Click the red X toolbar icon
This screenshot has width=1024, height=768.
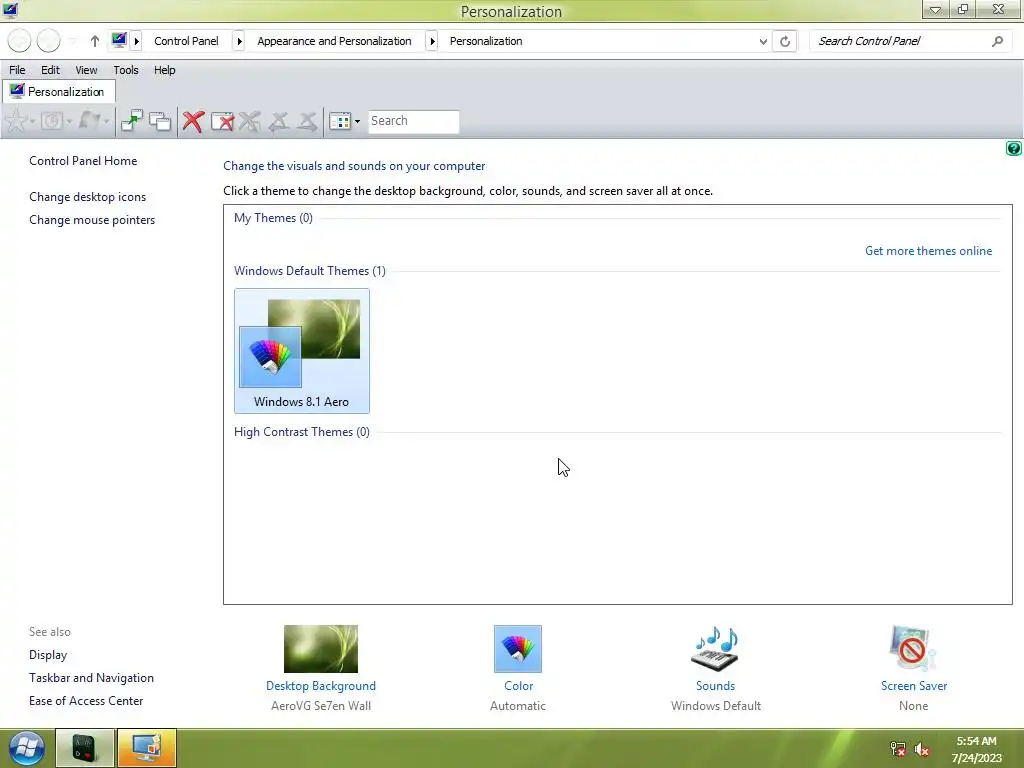pyautogui.click(x=193, y=121)
